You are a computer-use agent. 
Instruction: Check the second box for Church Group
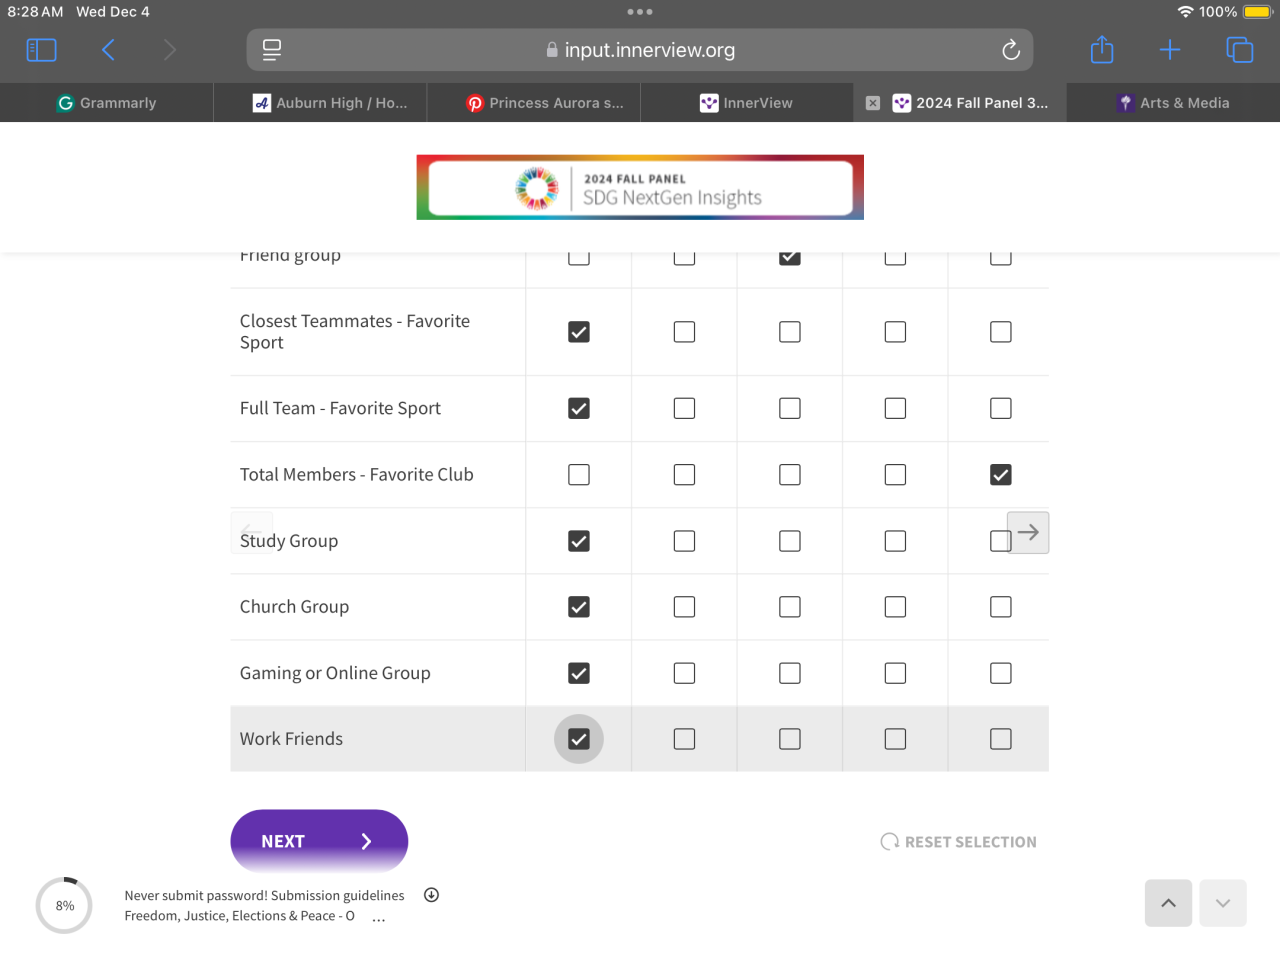[684, 607]
